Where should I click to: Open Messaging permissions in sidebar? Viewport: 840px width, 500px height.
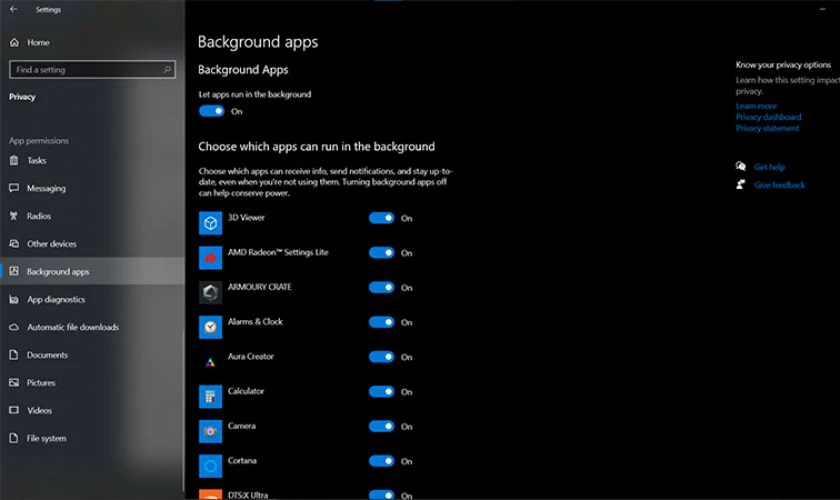[x=46, y=188]
